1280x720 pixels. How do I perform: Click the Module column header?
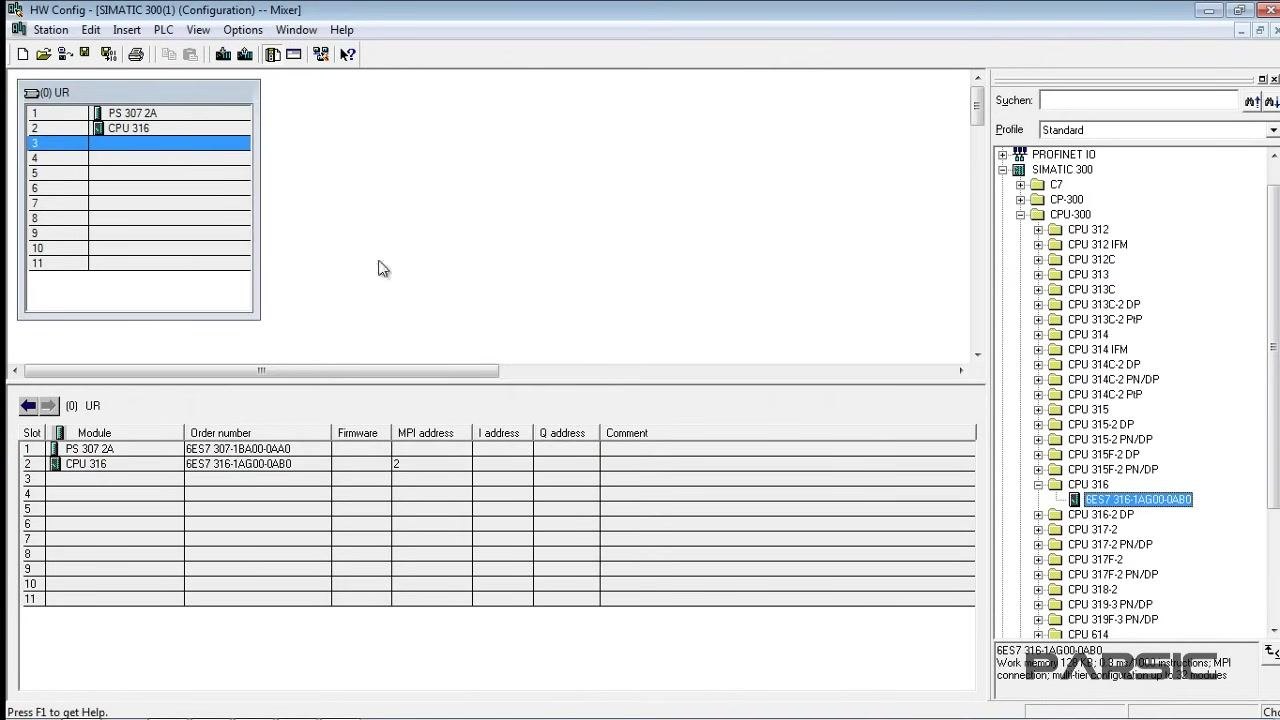[x=115, y=433]
